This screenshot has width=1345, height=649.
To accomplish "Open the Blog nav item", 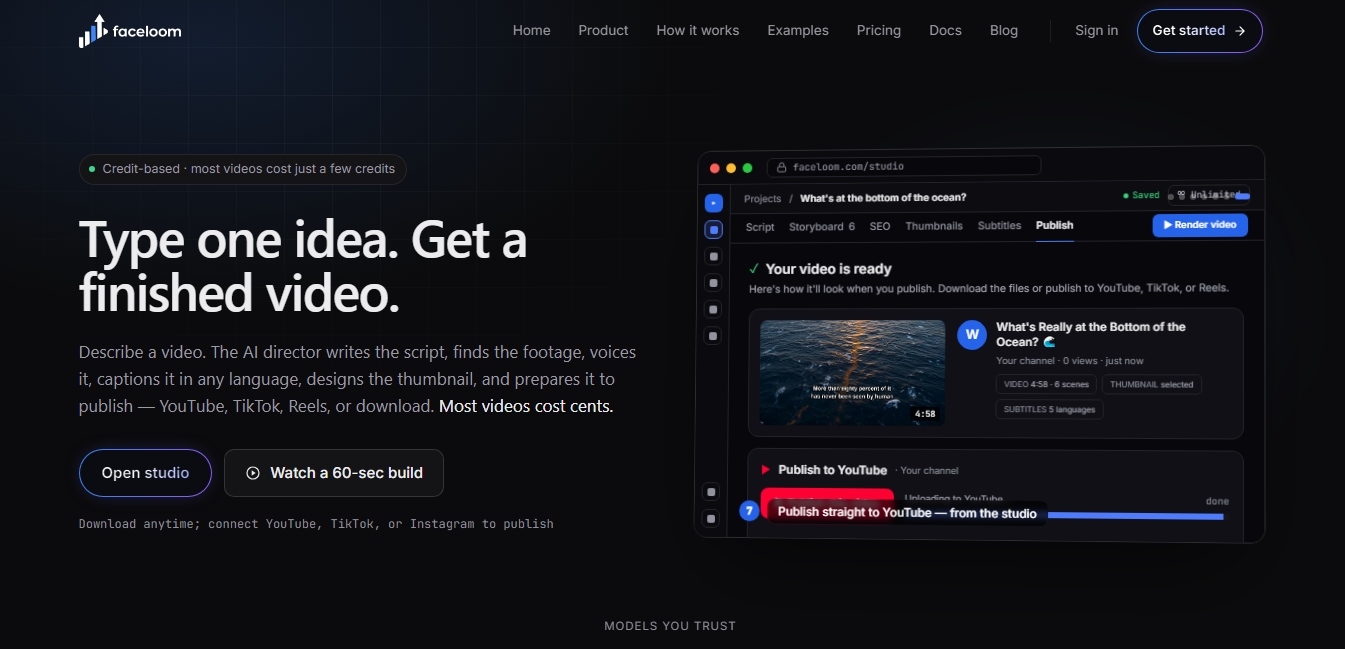I will 1004,30.
